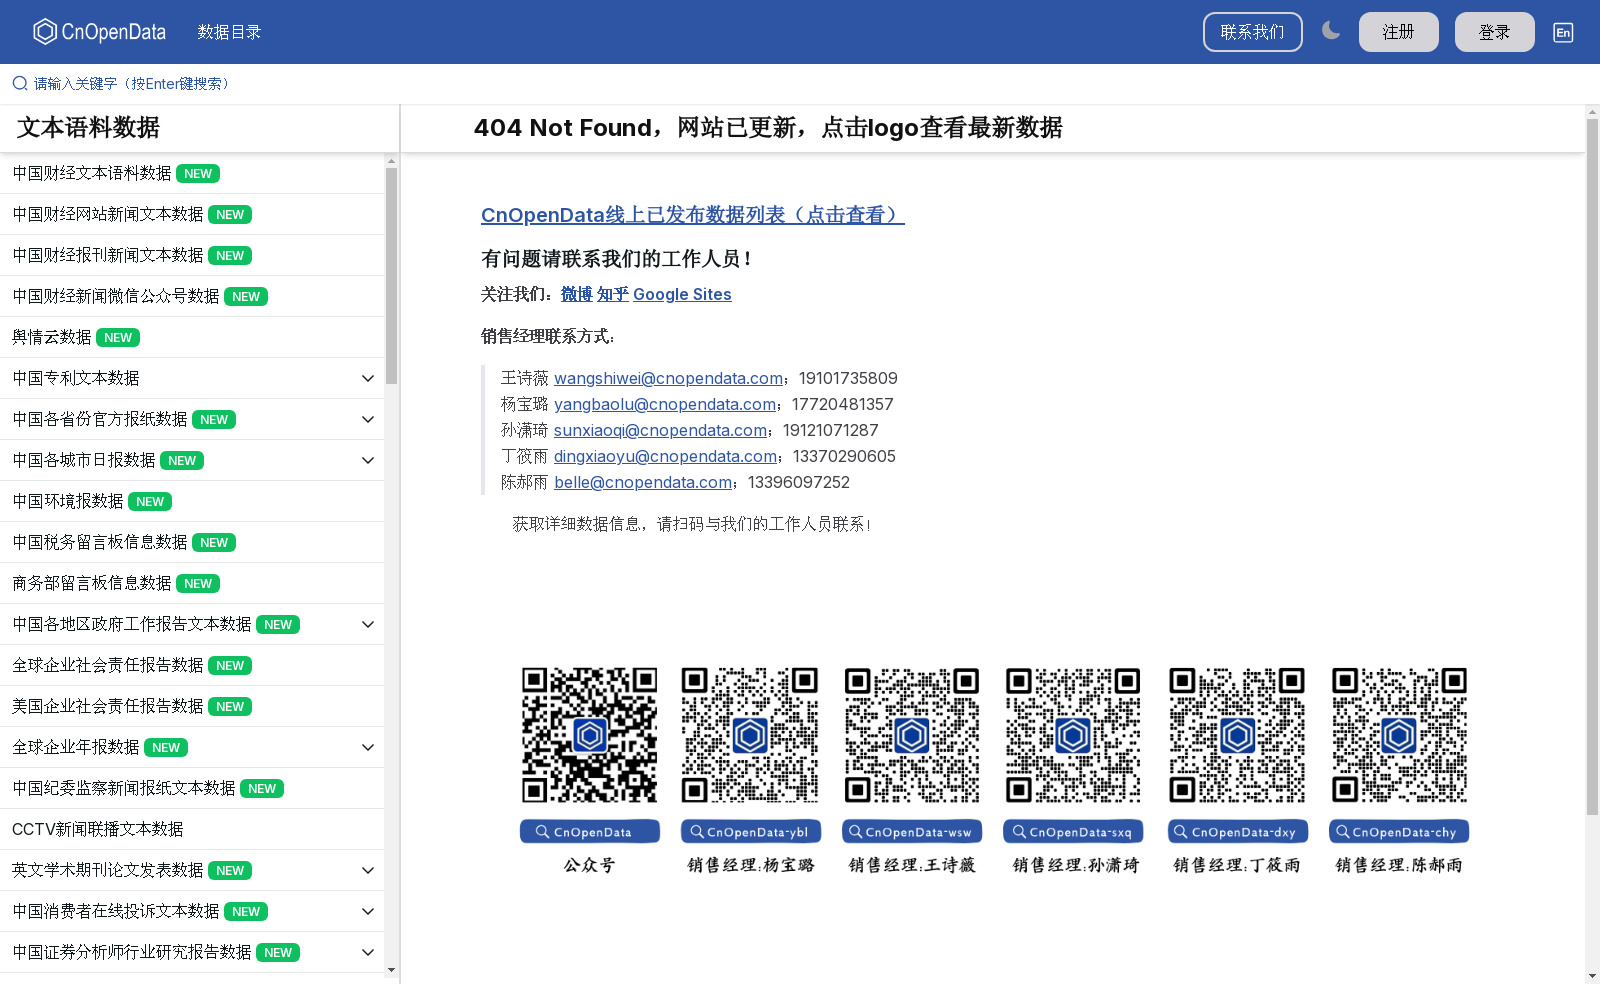Open 全球企业社会责任报告数据 item
The width and height of the screenshot is (1600, 1000).
[x=192, y=665]
